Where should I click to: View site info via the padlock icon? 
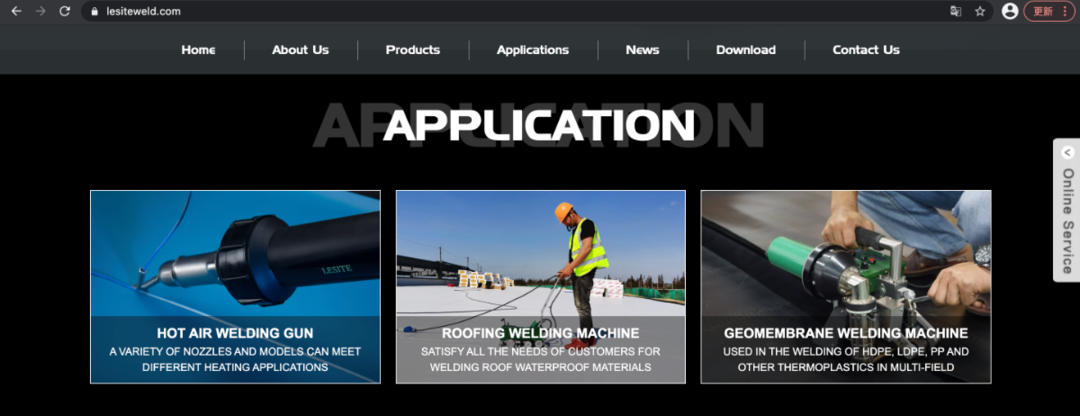[x=95, y=11]
